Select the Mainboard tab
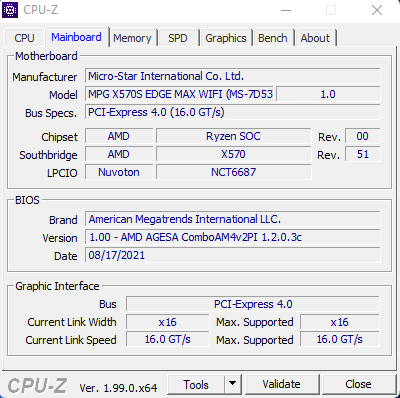This screenshot has height=398, width=400. click(x=77, y=37)
